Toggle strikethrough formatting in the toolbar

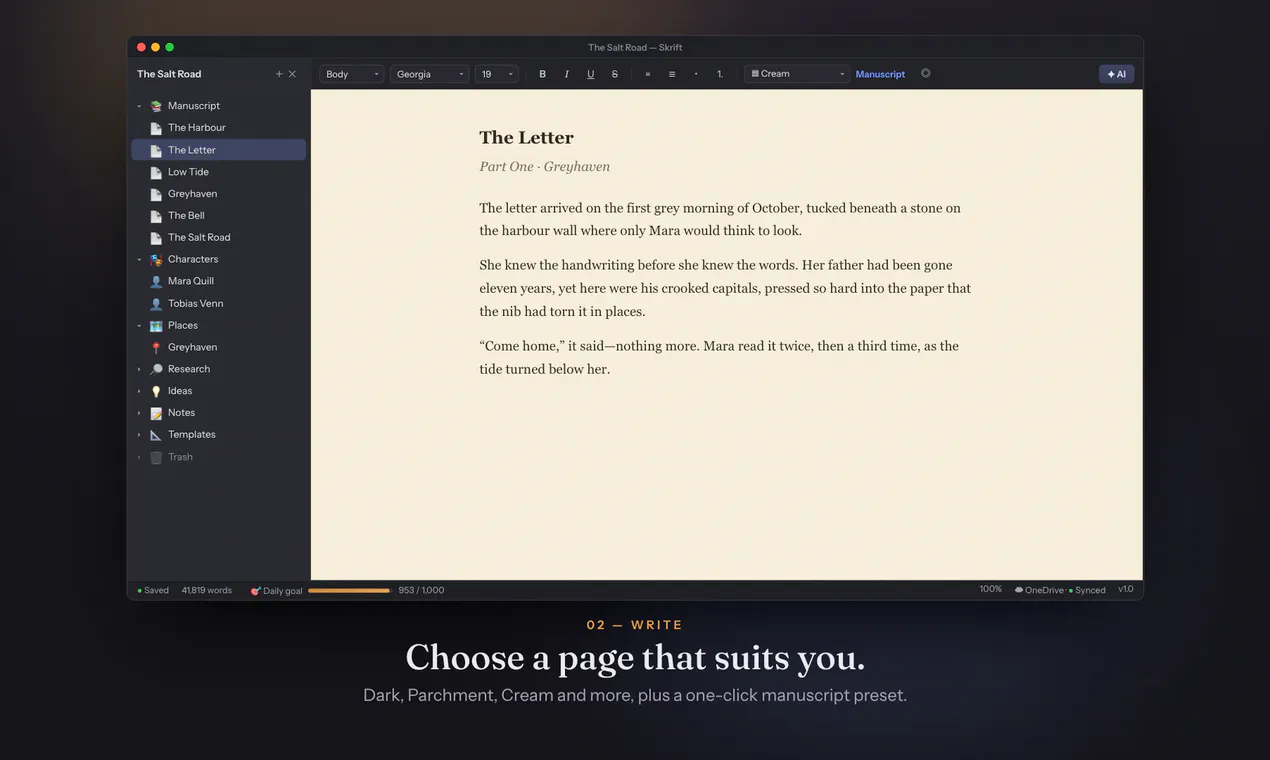(x=615, y=74)
